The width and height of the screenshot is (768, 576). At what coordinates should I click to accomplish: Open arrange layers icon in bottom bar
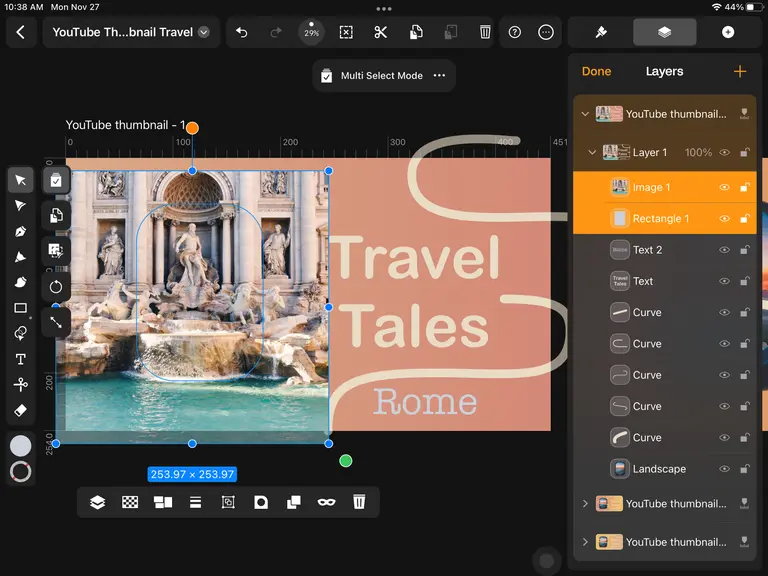[x=97, y=502]
